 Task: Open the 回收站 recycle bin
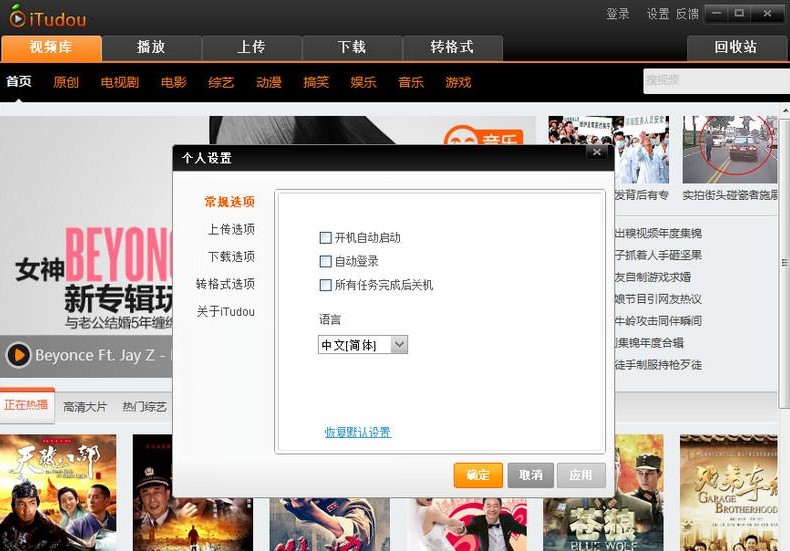[x=735, y=47]
